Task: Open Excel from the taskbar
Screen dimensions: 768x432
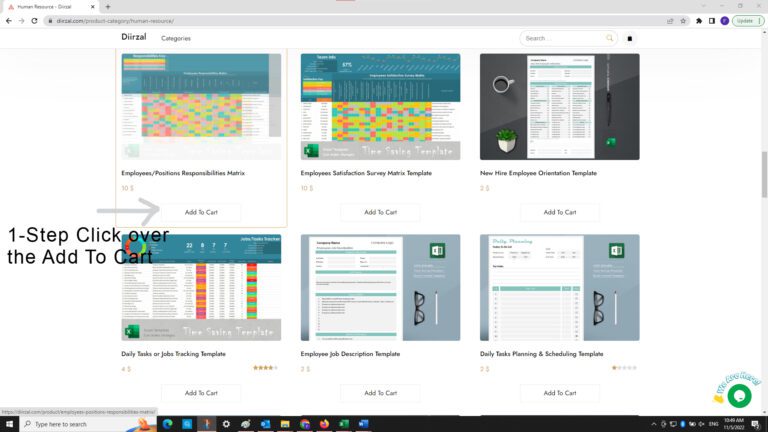Action: tap(344, 424)
